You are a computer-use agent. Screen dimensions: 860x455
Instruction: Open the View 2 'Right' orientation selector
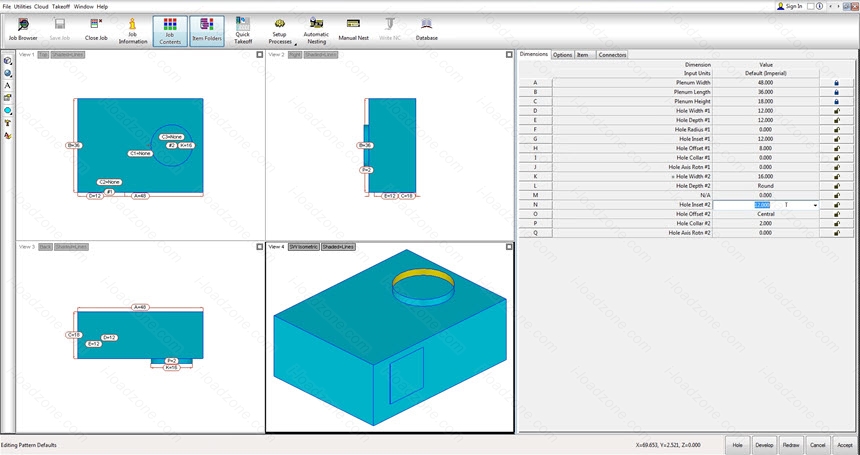[x=295, y=55]
